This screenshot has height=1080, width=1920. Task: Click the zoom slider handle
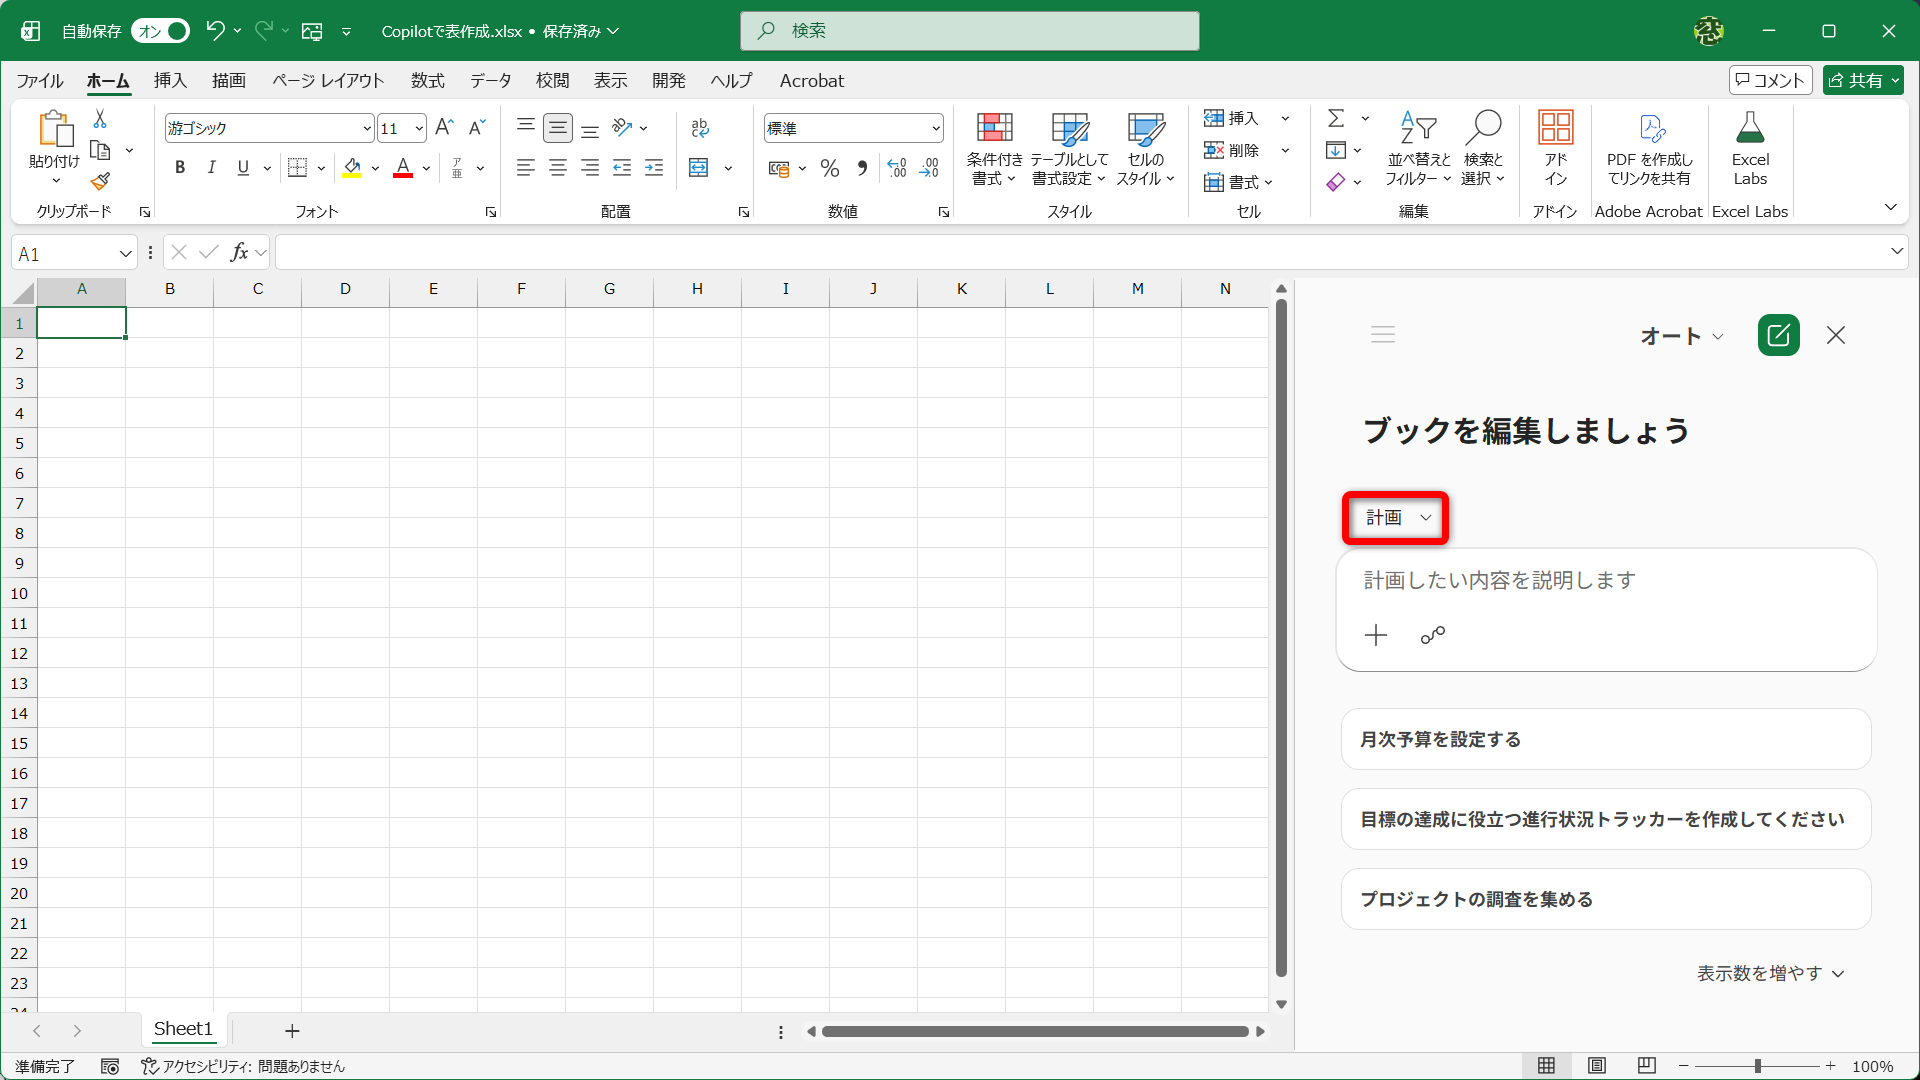click(1758, 1067)
